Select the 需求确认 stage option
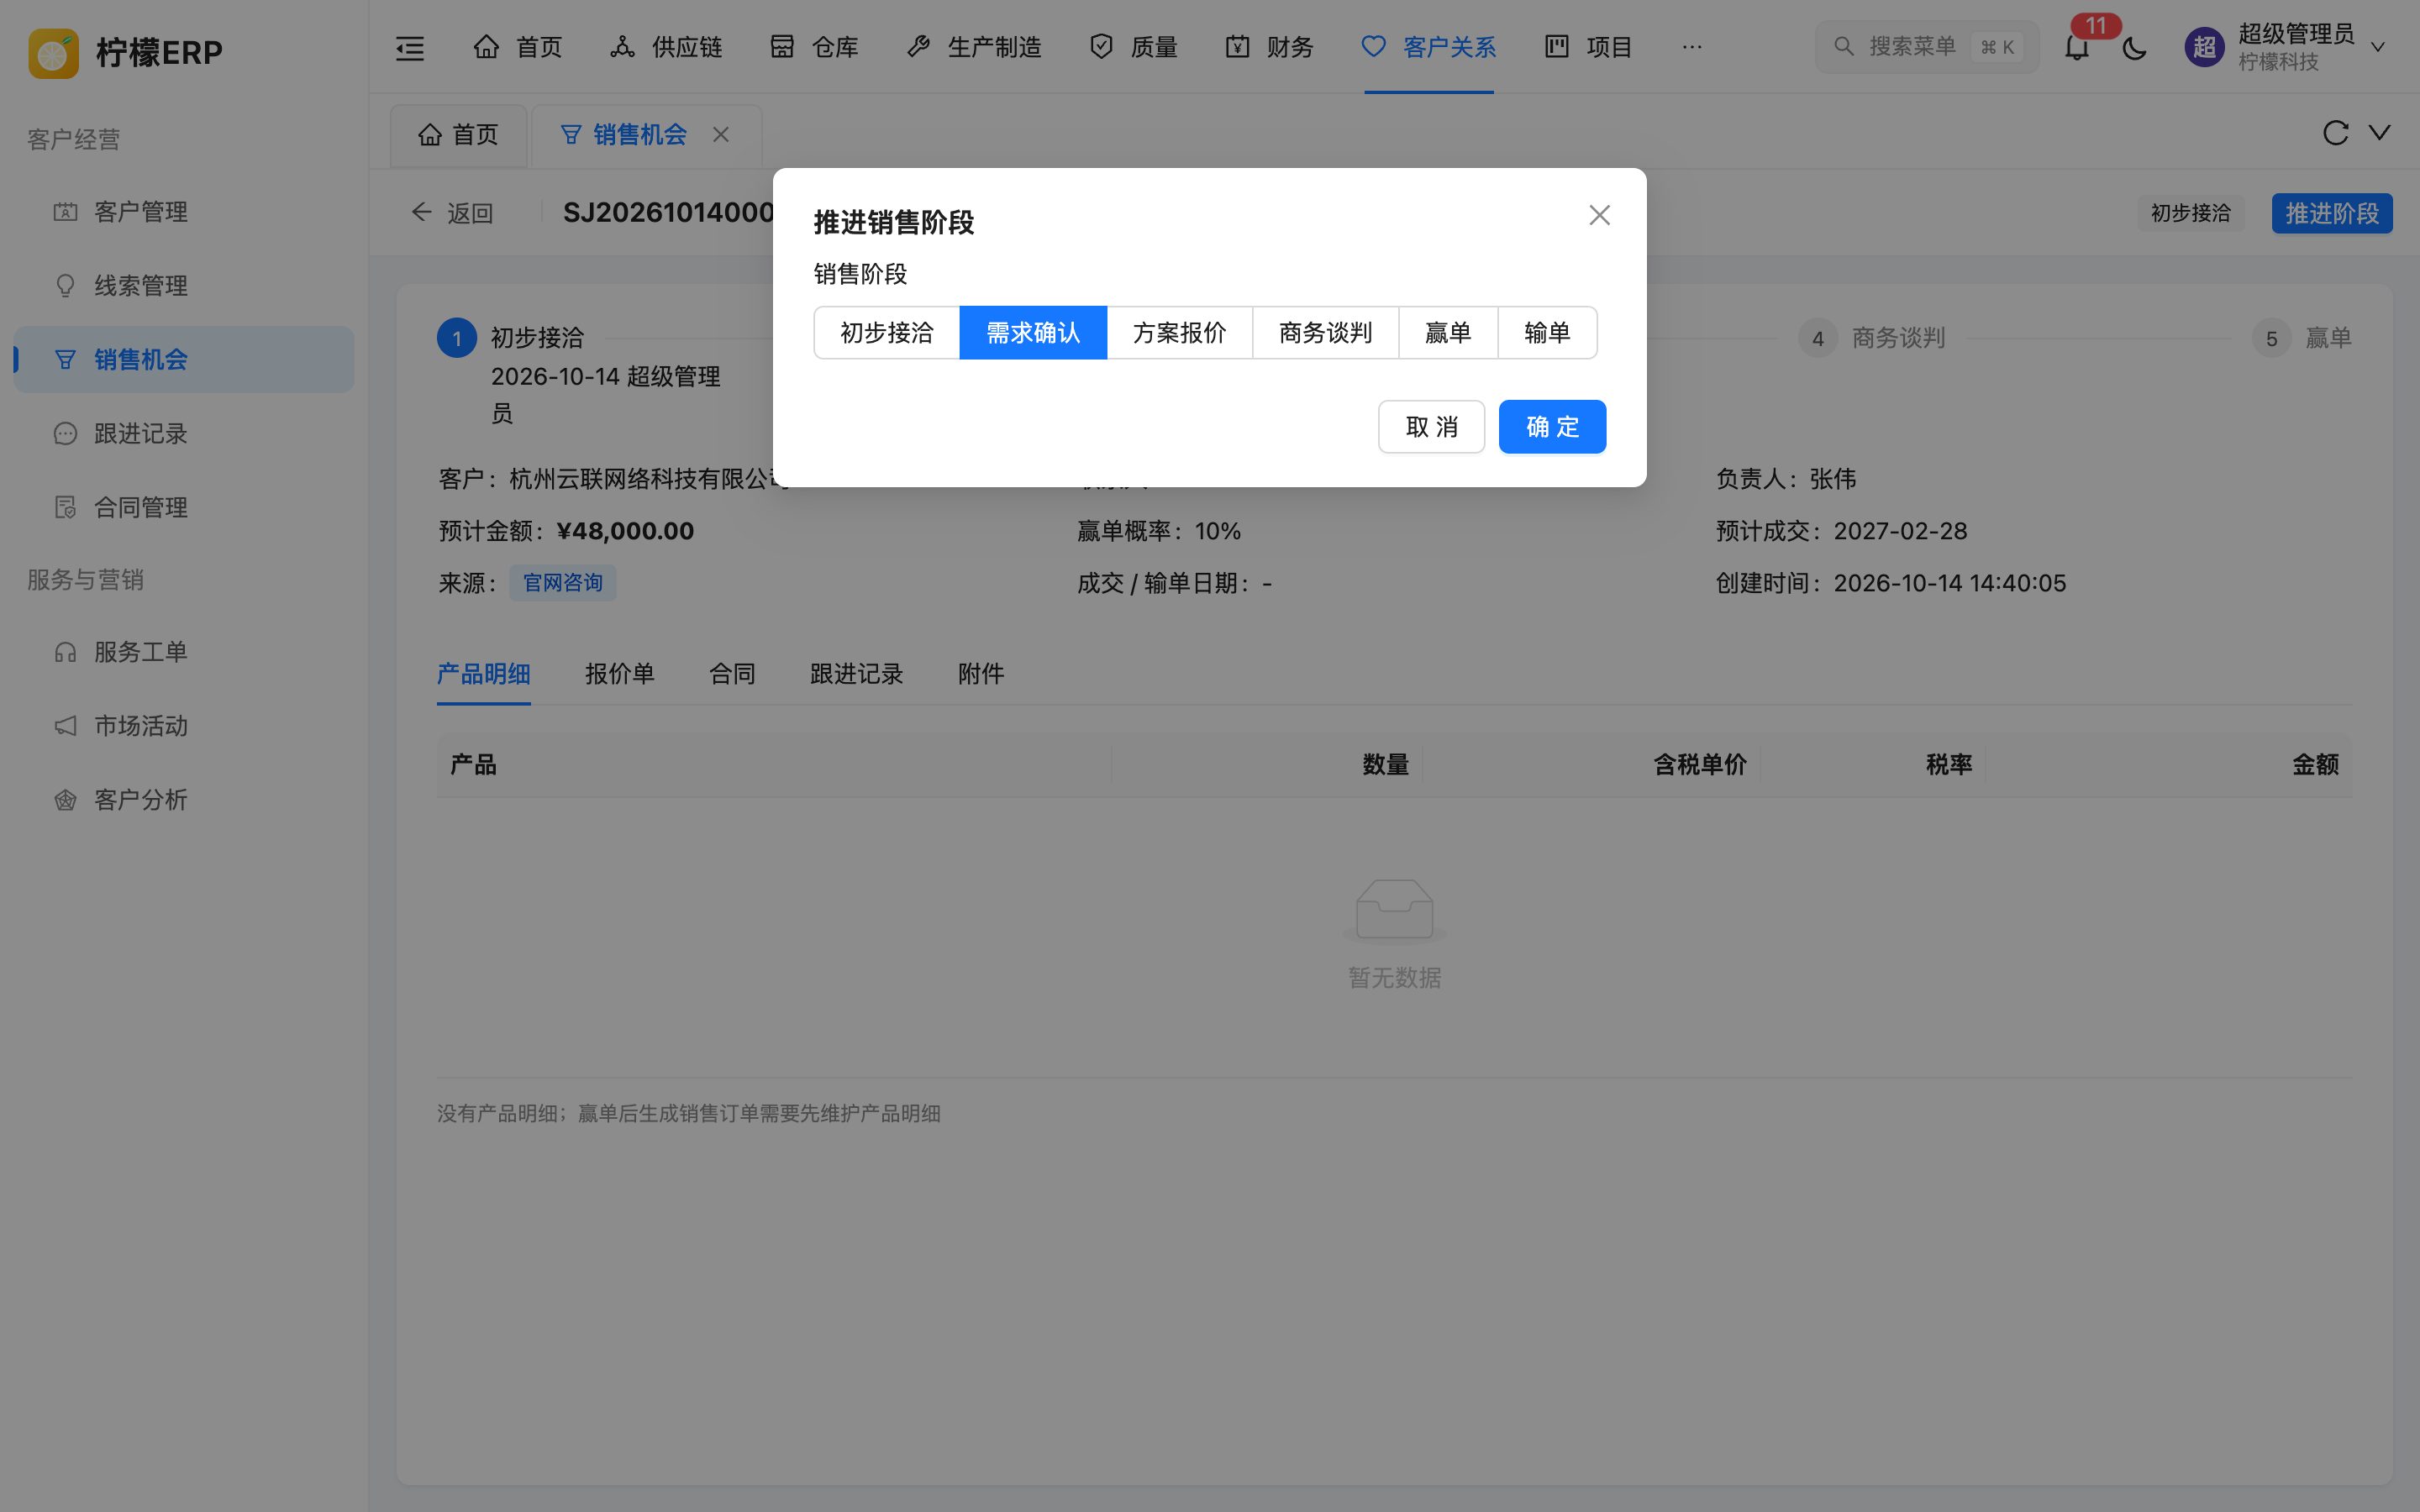The width and height of the screenshot is (2420, 1512). [x=1033, y=333]
